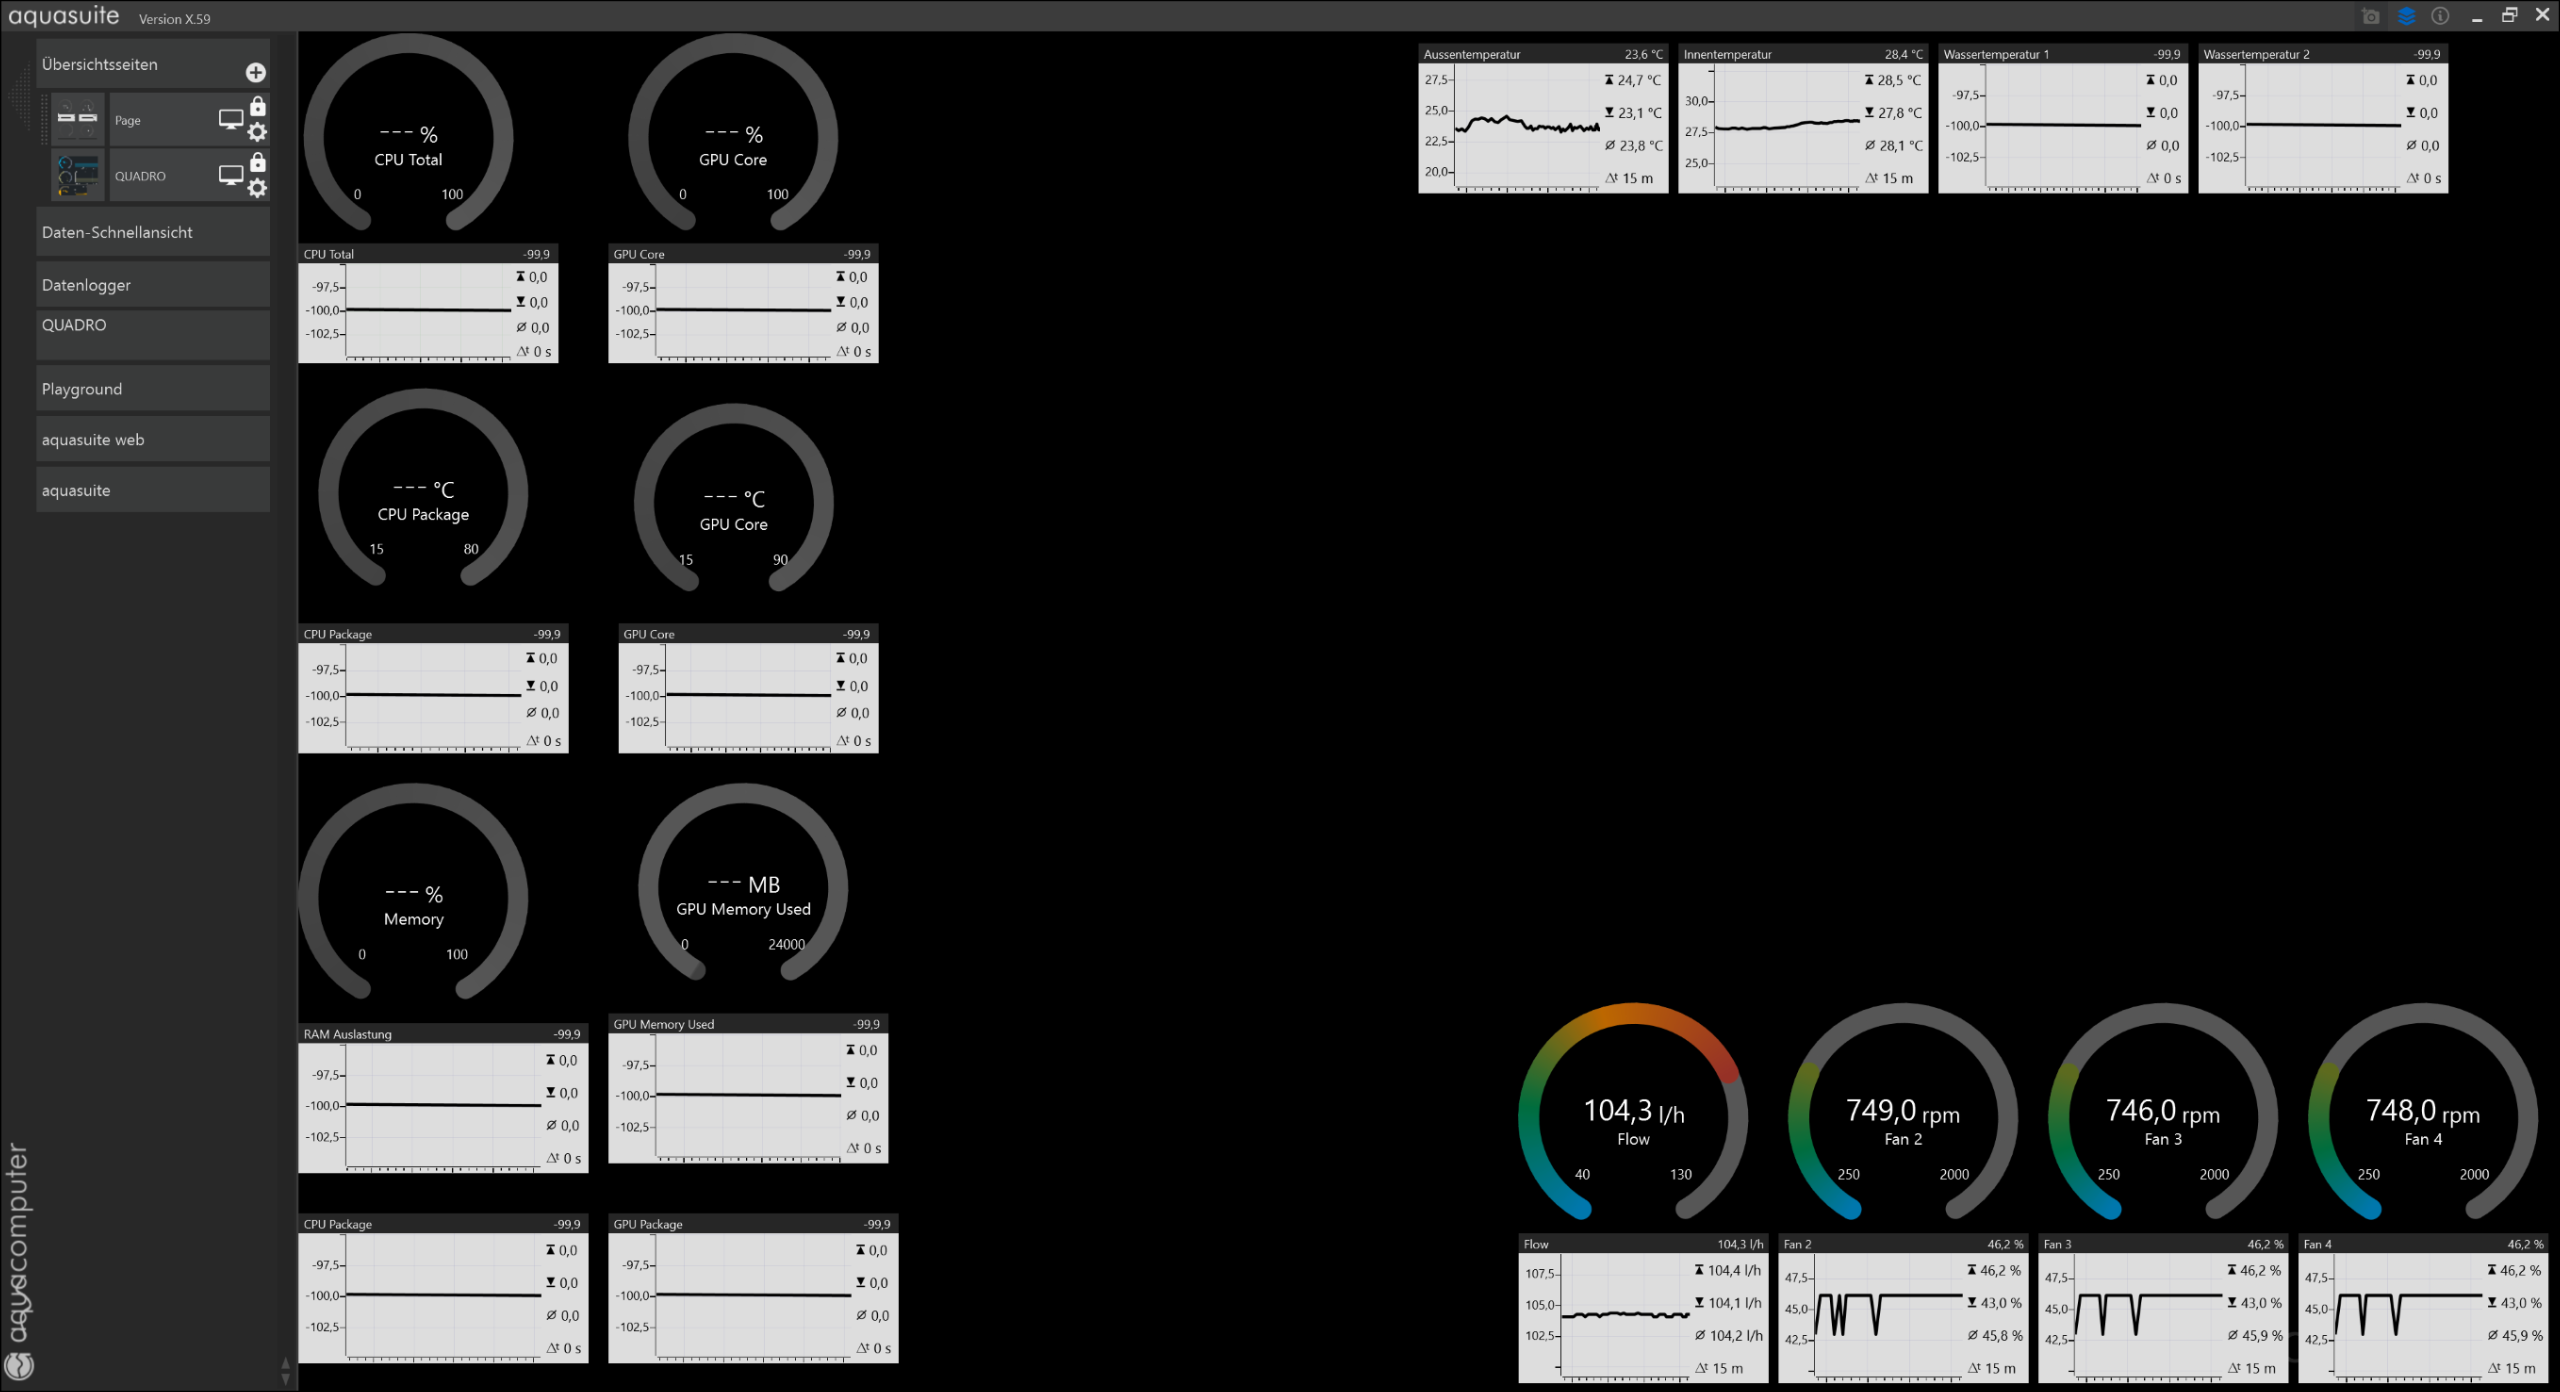Select the QUADRO overview page thumbnail
The image size is (2560, 1392).
78,176
